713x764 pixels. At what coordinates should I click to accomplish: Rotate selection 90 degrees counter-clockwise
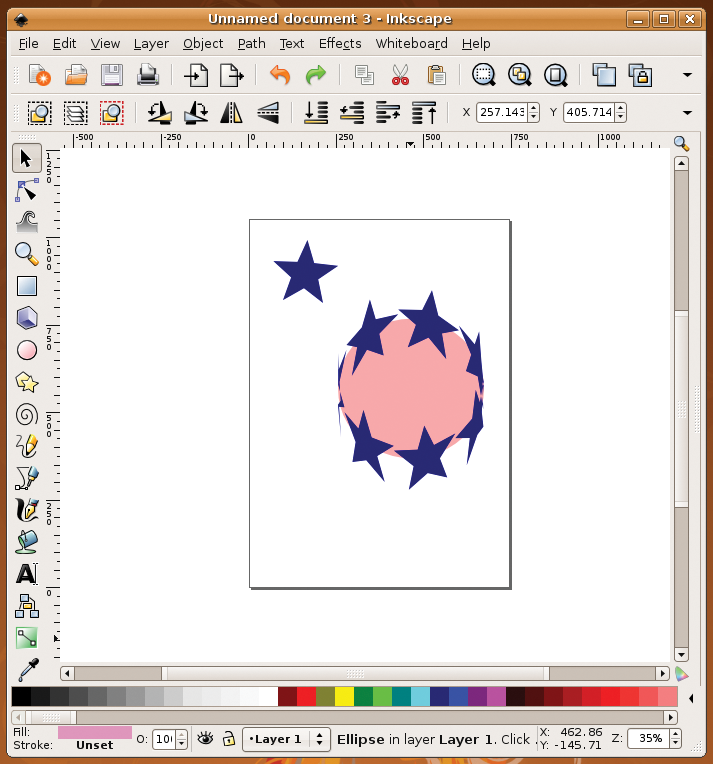coord(159,113)
